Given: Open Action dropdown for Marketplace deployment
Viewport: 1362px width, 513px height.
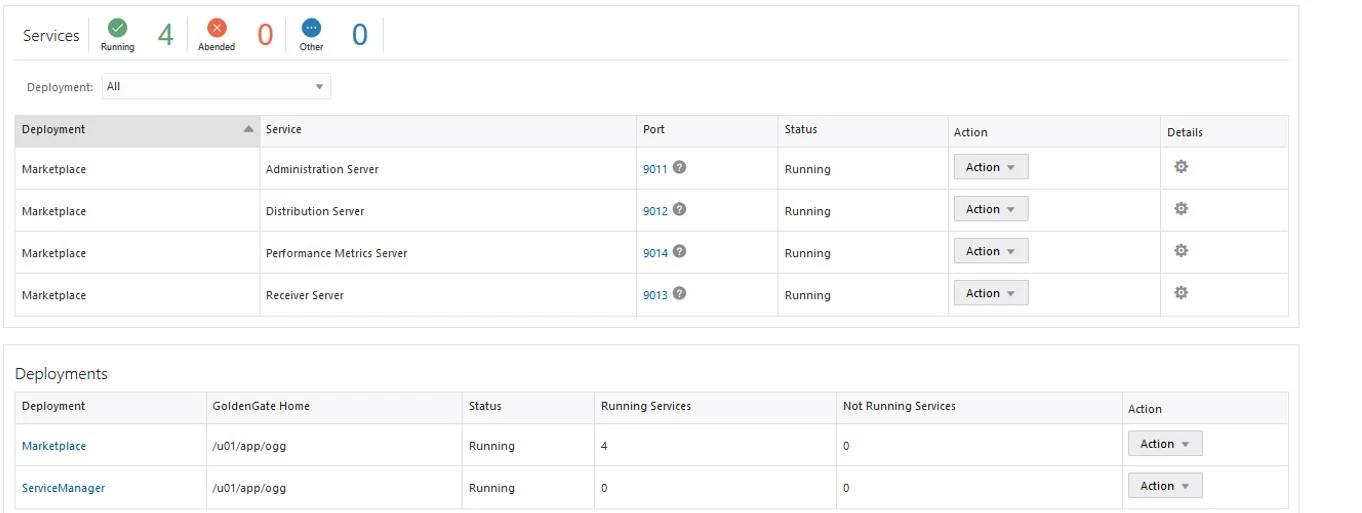Looking at the screenshot, I should pos(1164,444).
